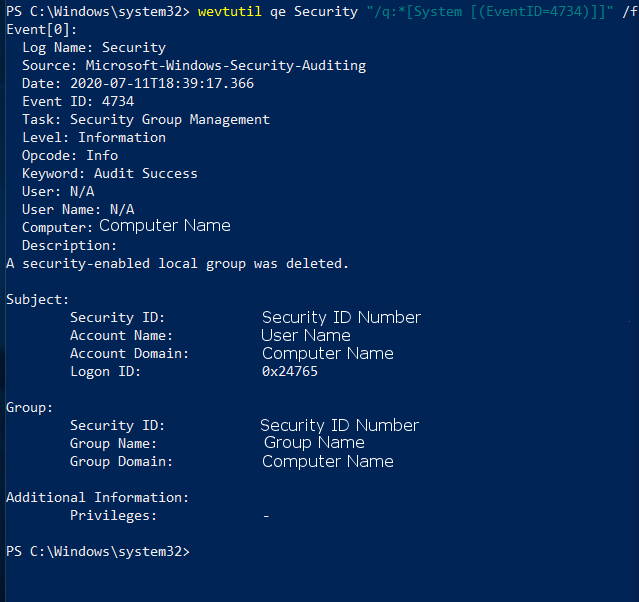
Task: Click the Opcode: Info line
Action: pyautogui.click(x=70, y=156)
